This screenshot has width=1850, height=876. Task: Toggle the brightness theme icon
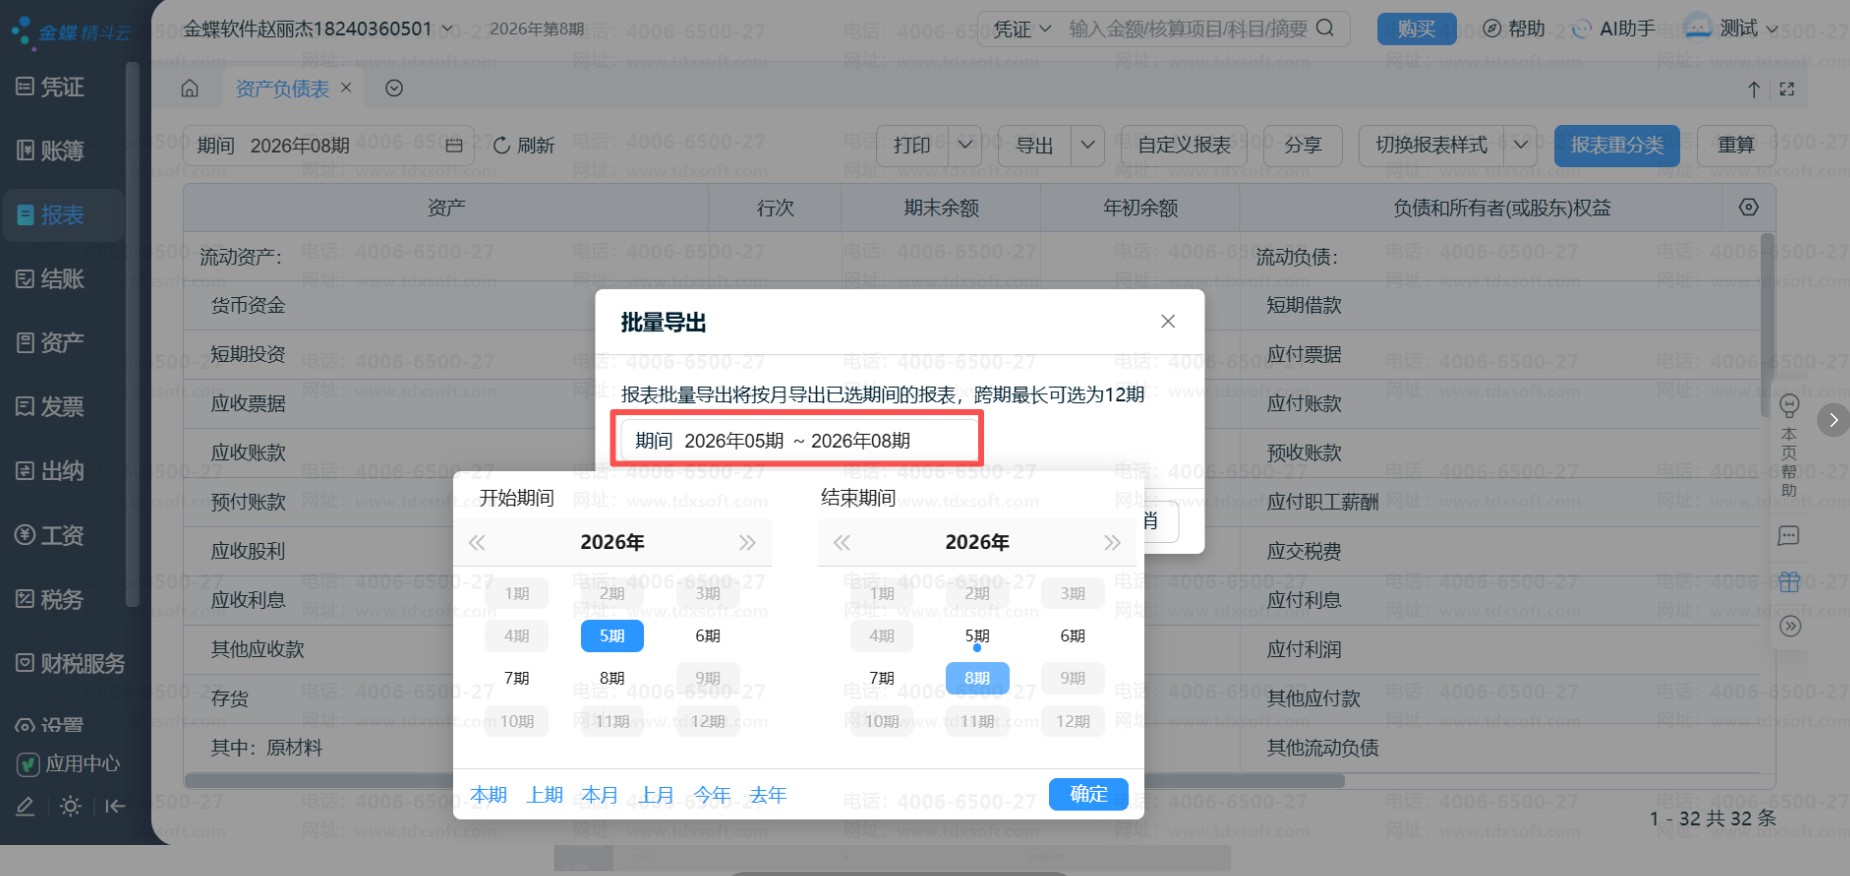[x=70, y=806]
